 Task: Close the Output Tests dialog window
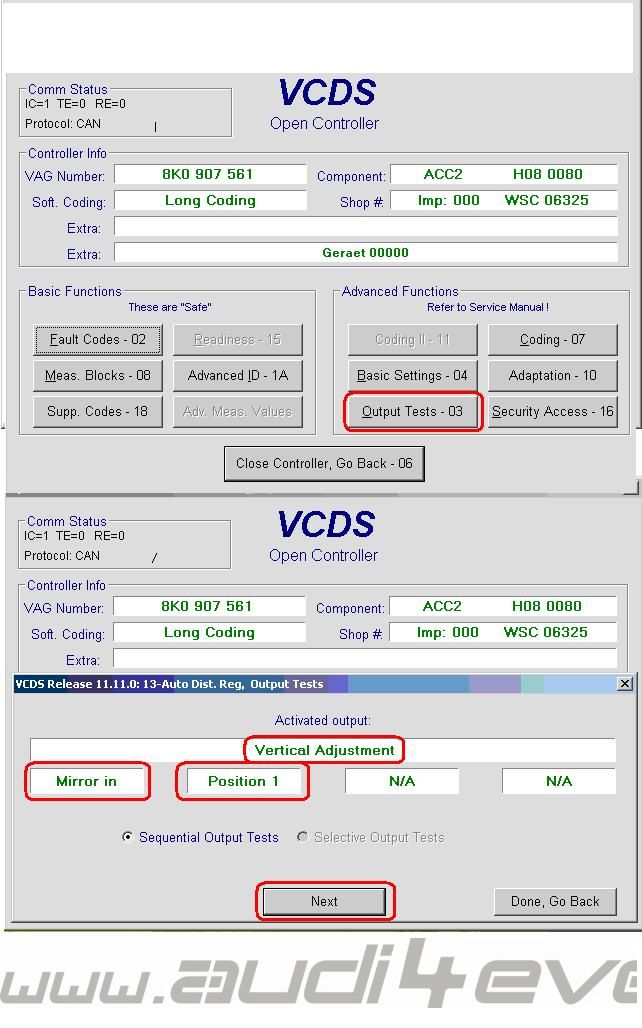[625, 684]
